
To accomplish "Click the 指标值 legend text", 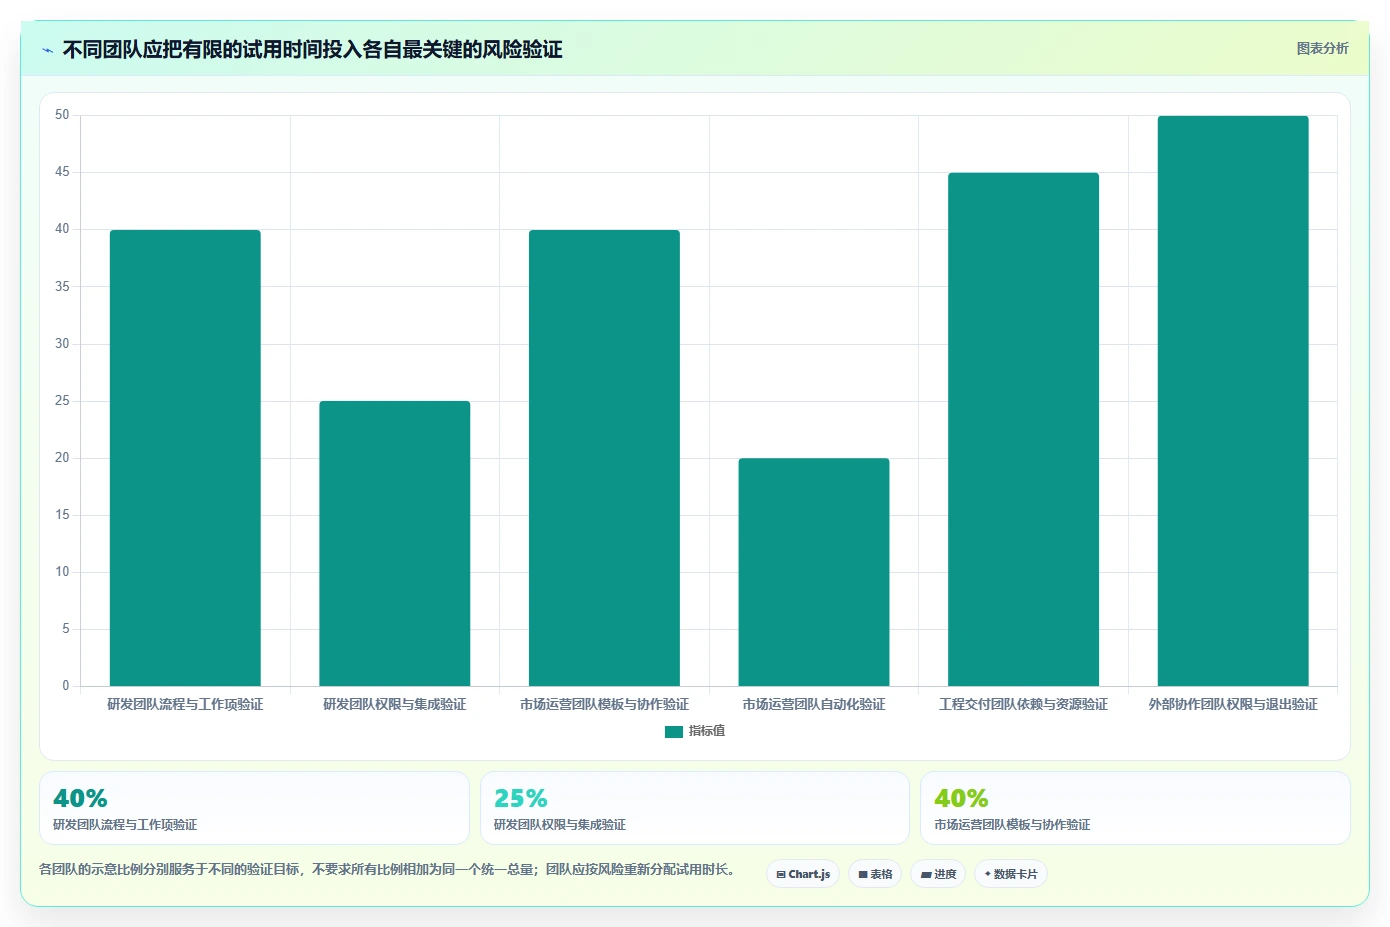I will tap(707, 731).
